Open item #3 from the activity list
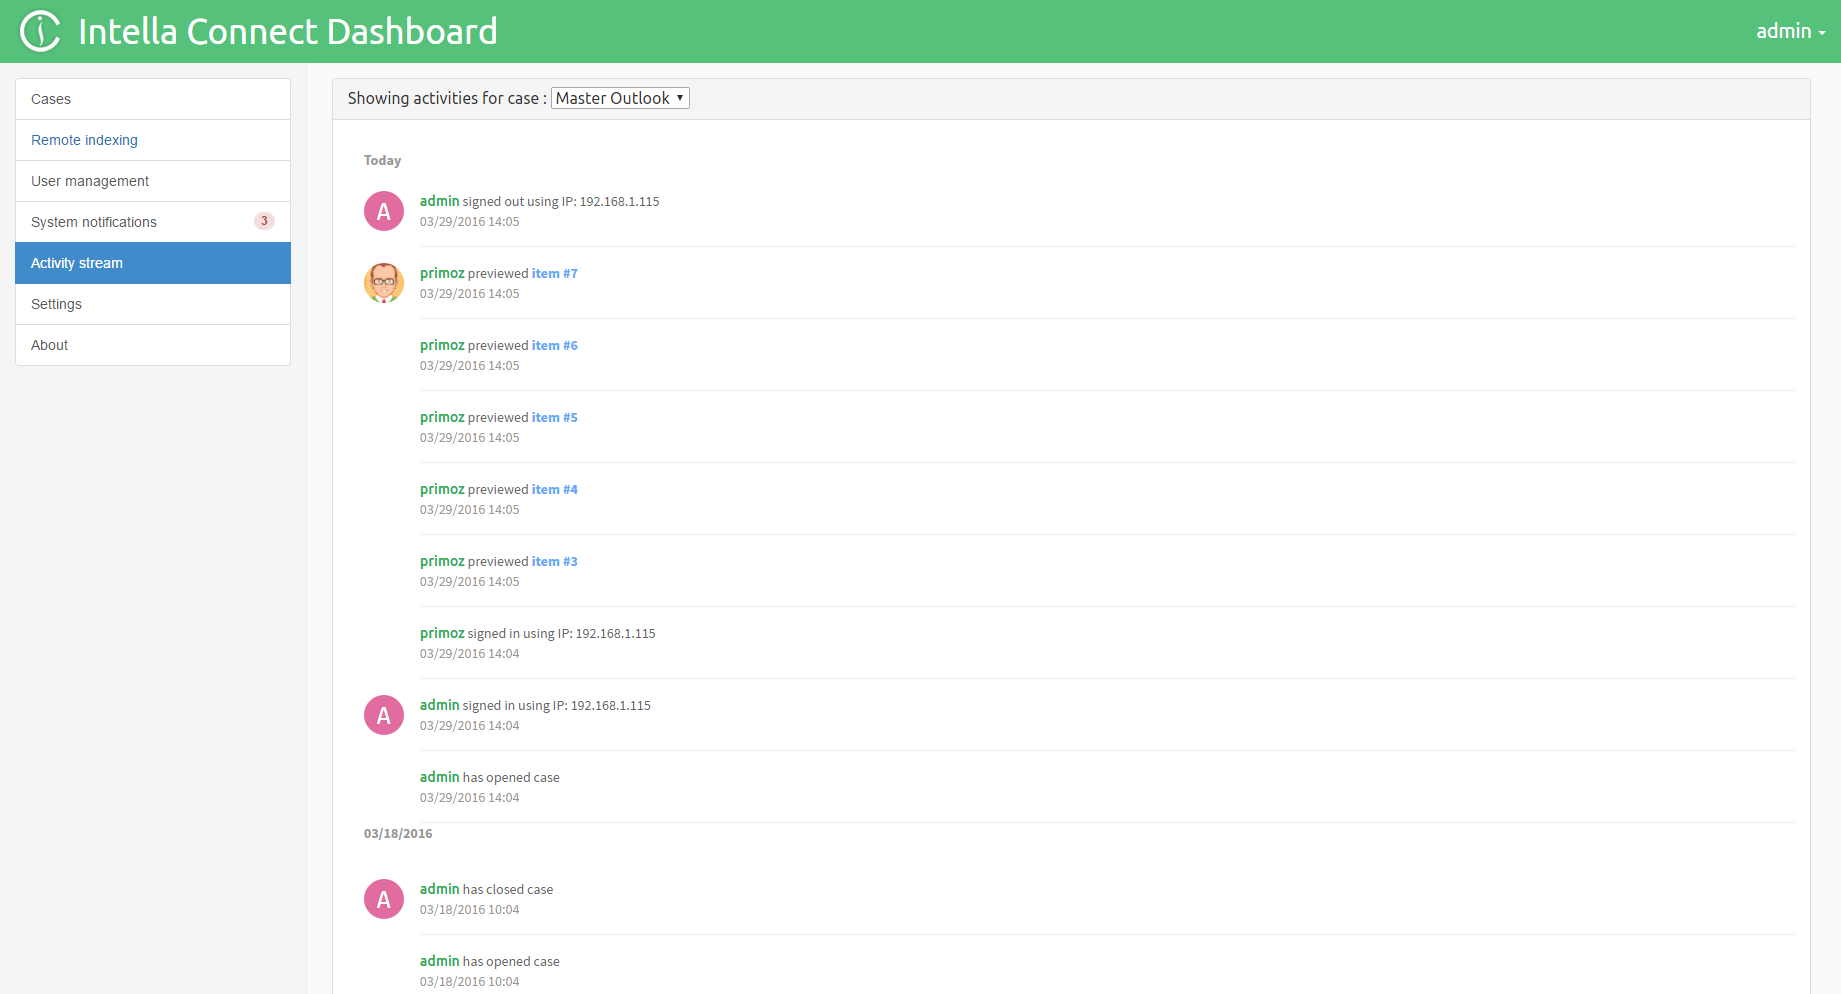 pos(555,561)
